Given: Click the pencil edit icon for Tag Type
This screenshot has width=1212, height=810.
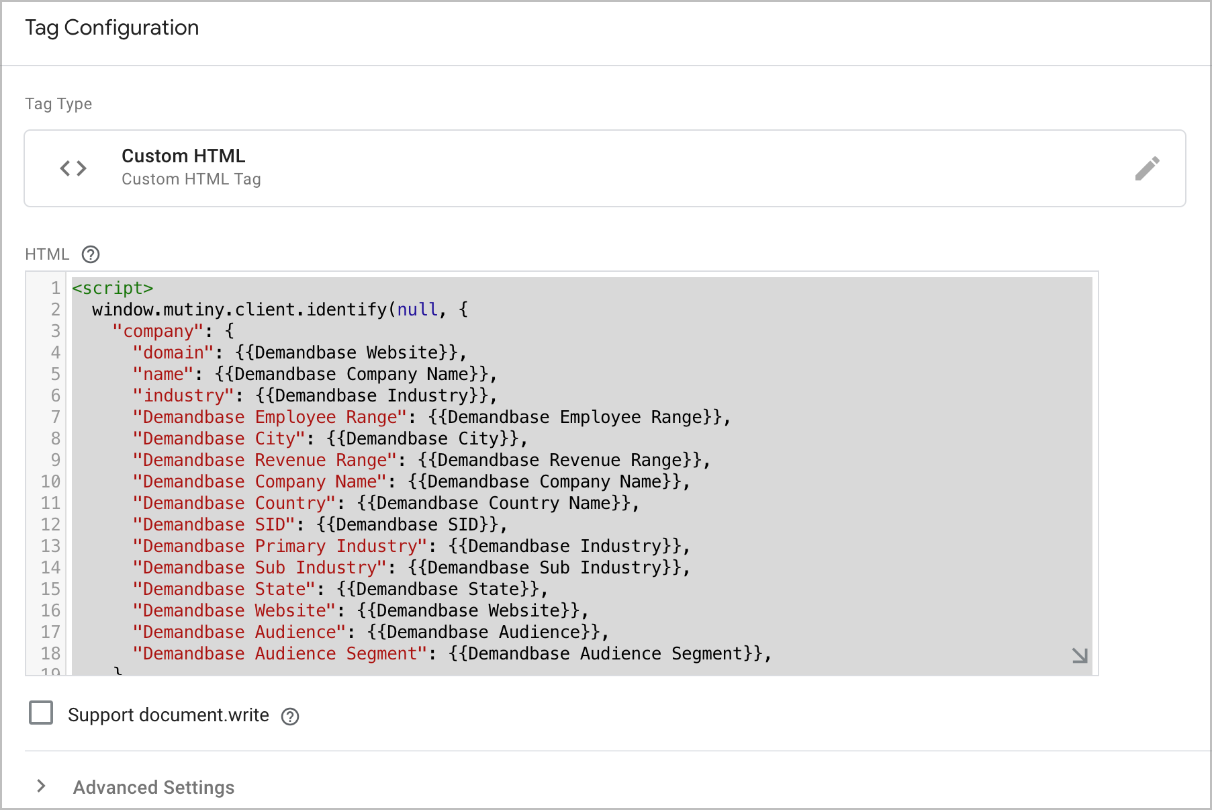Looking at the screenshot, I should 1147,168.
